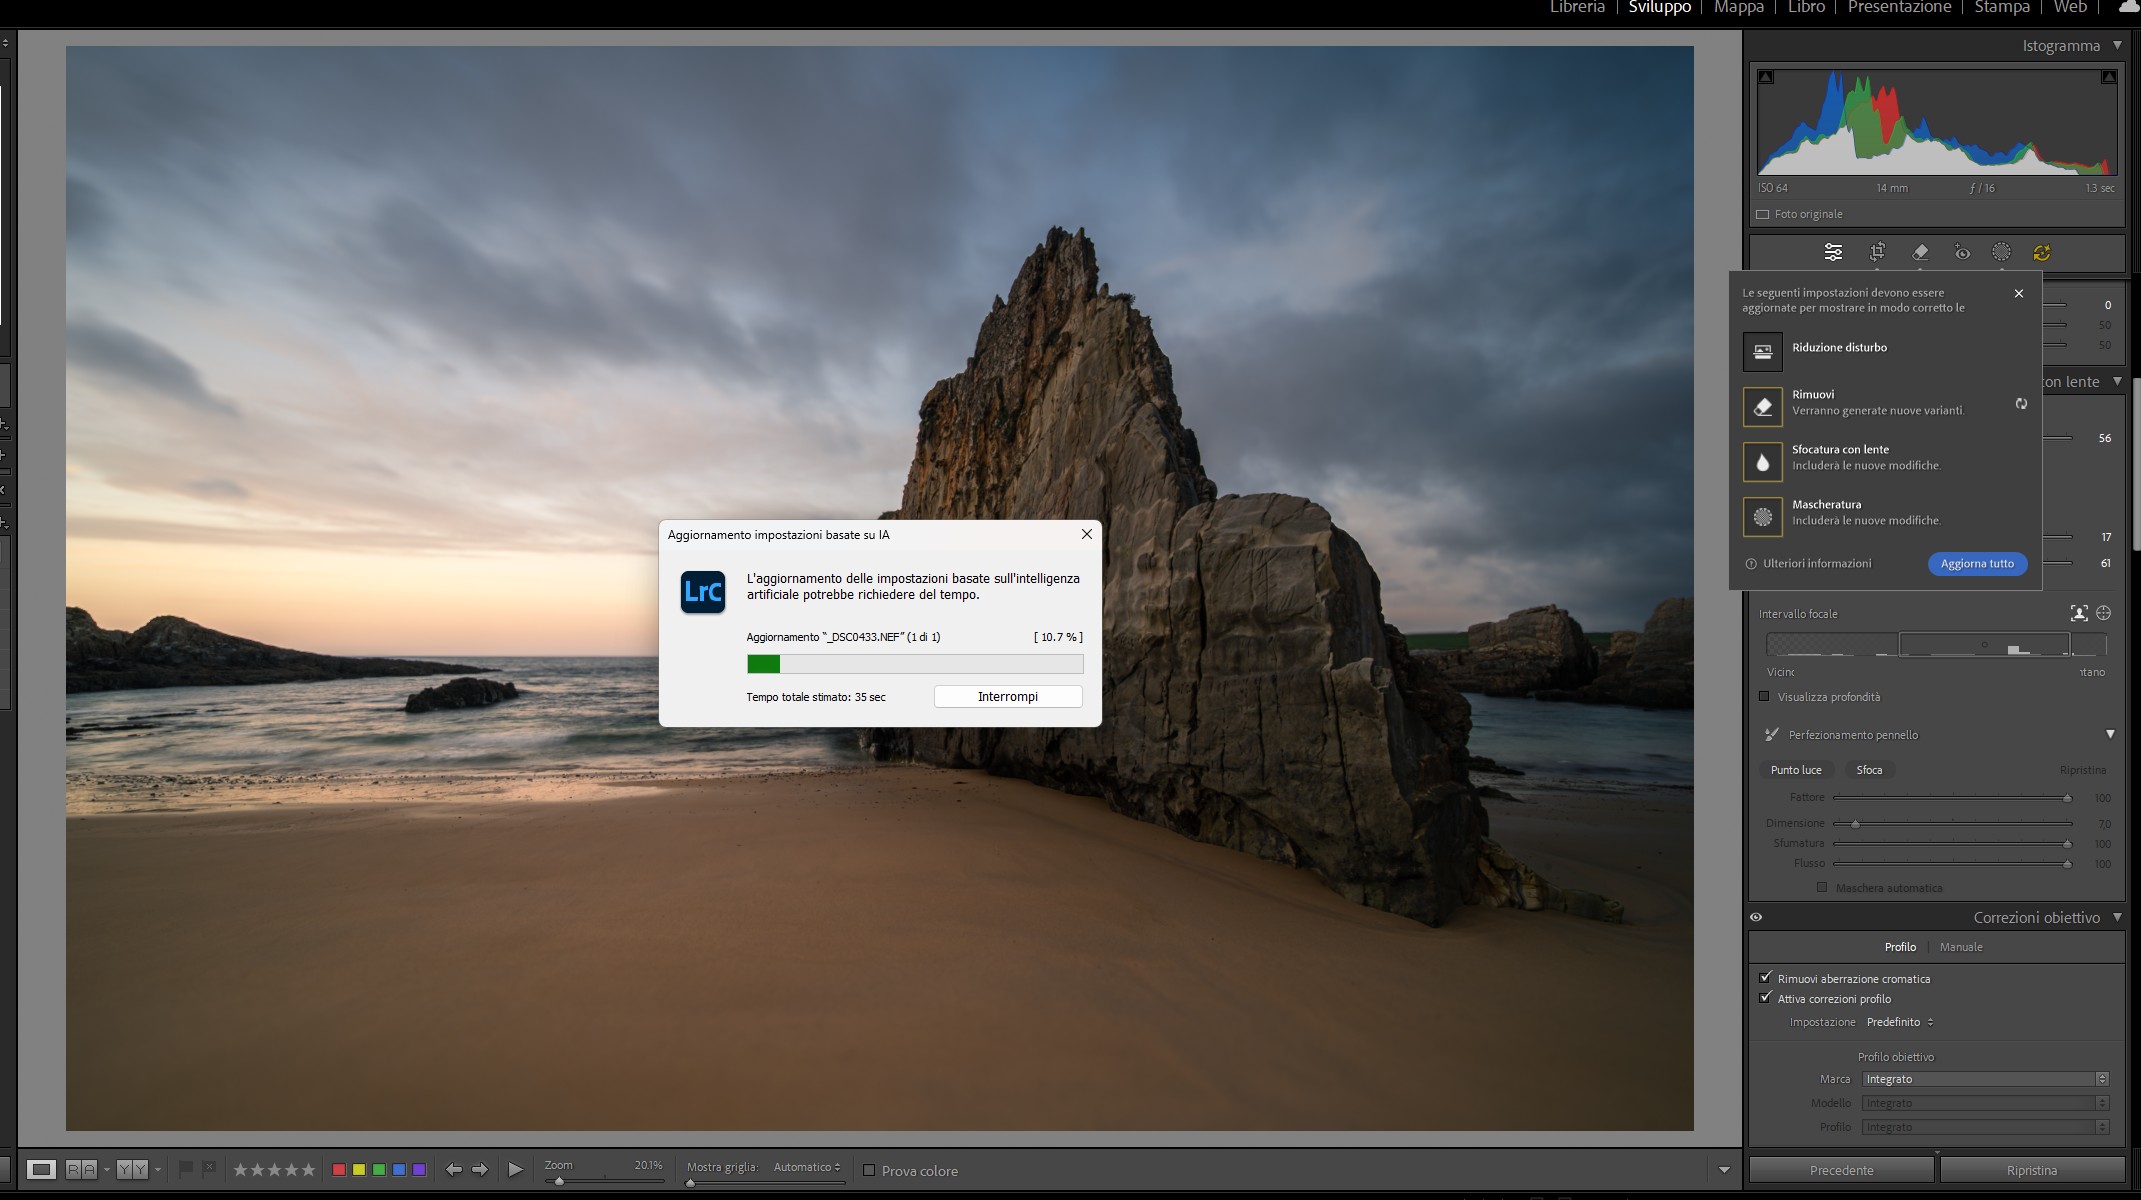
Task: Click the Mascheratura icon in popup
Action: (x=1762, y=516)
